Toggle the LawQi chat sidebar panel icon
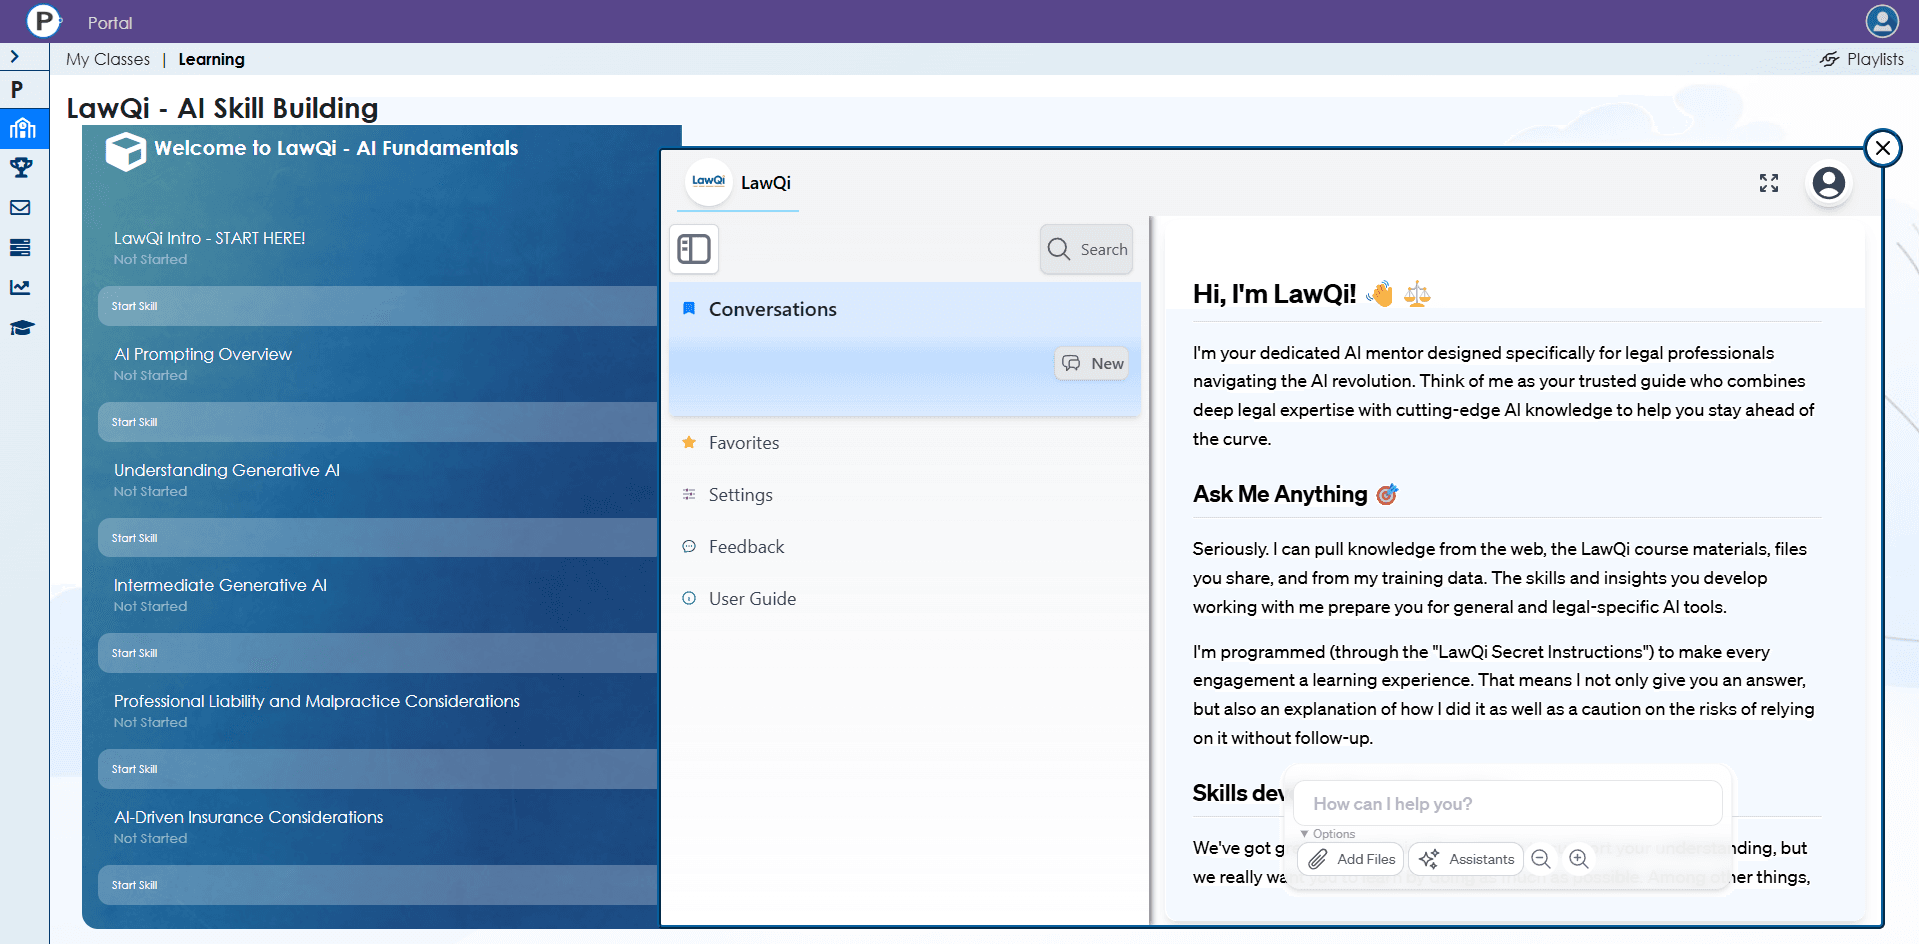 coord(693,249)
